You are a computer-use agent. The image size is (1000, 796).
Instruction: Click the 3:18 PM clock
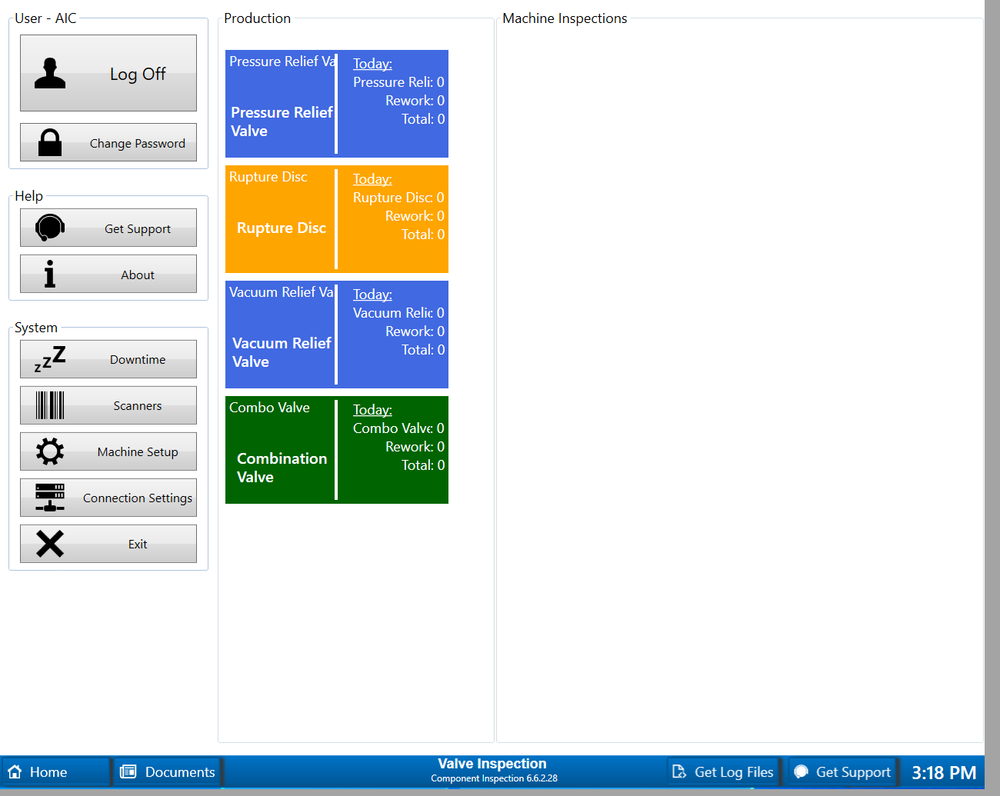(x=943, y=772)
